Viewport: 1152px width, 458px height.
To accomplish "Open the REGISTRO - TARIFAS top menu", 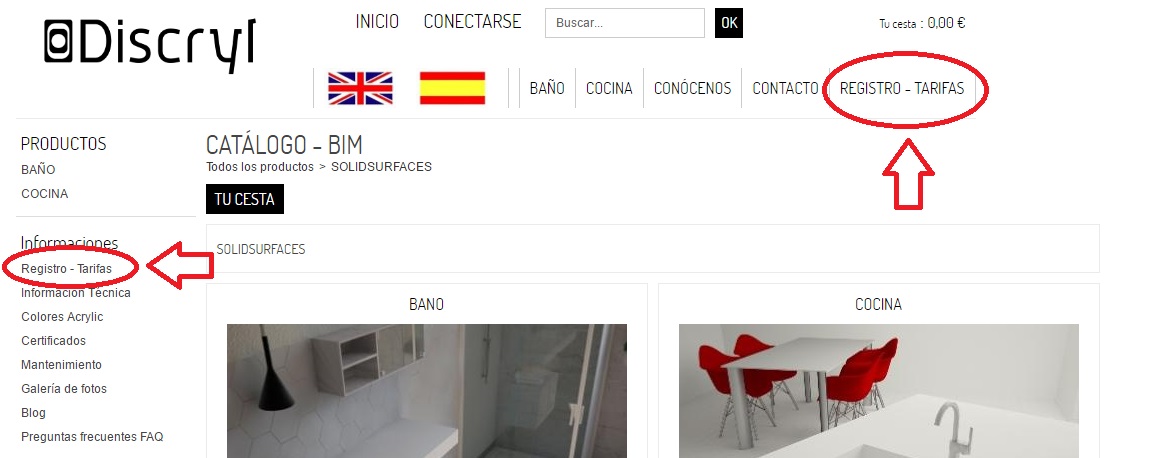I will [902, 88].
